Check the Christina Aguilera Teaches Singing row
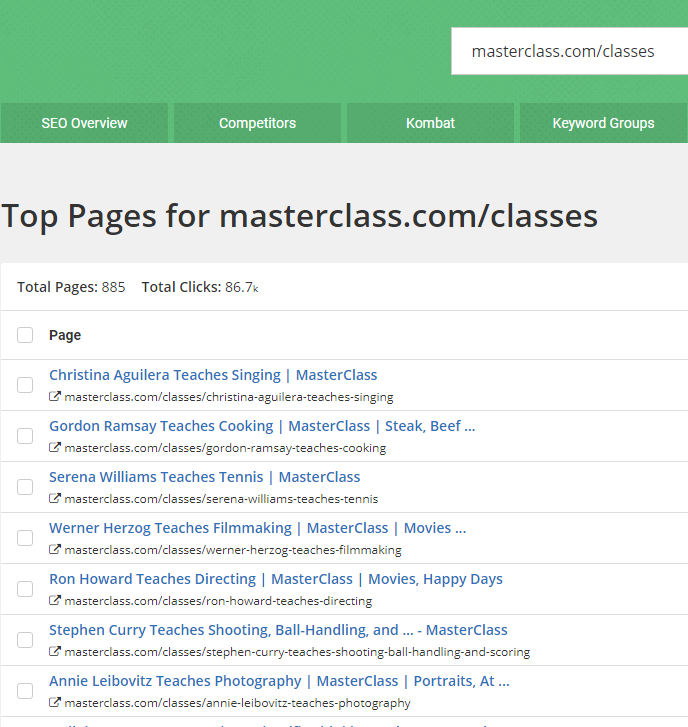688x727 pixels. pos(25,385)
